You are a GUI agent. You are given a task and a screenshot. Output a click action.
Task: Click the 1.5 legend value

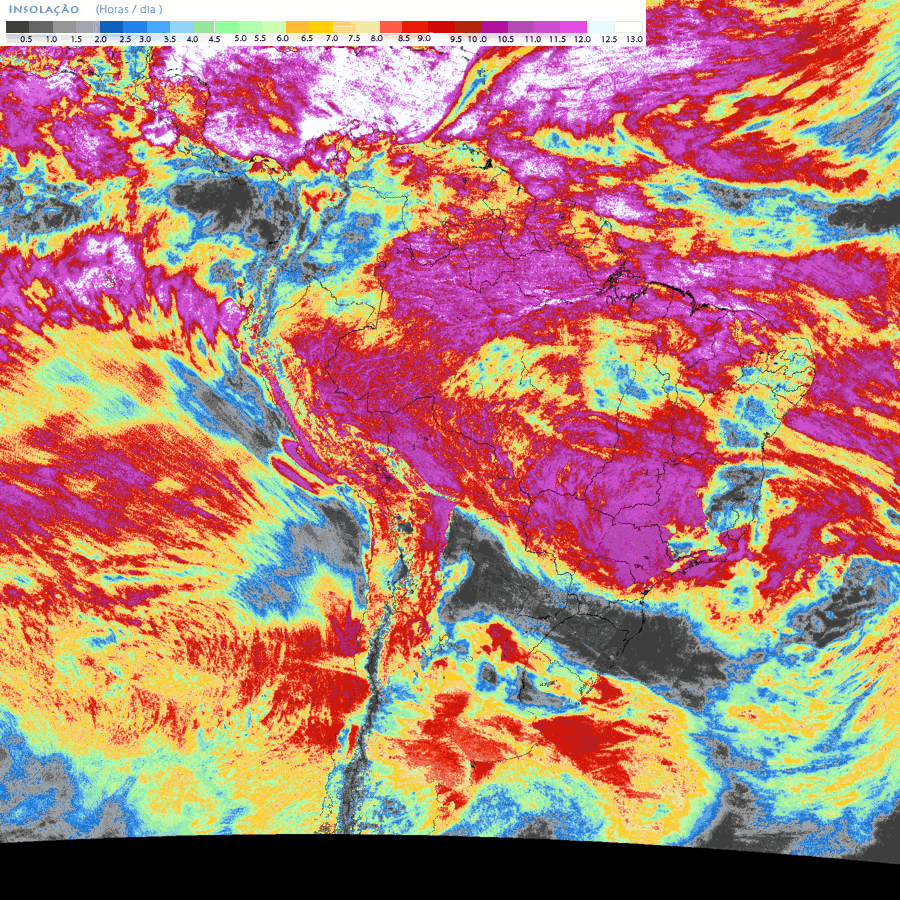[x=76, y=39]
